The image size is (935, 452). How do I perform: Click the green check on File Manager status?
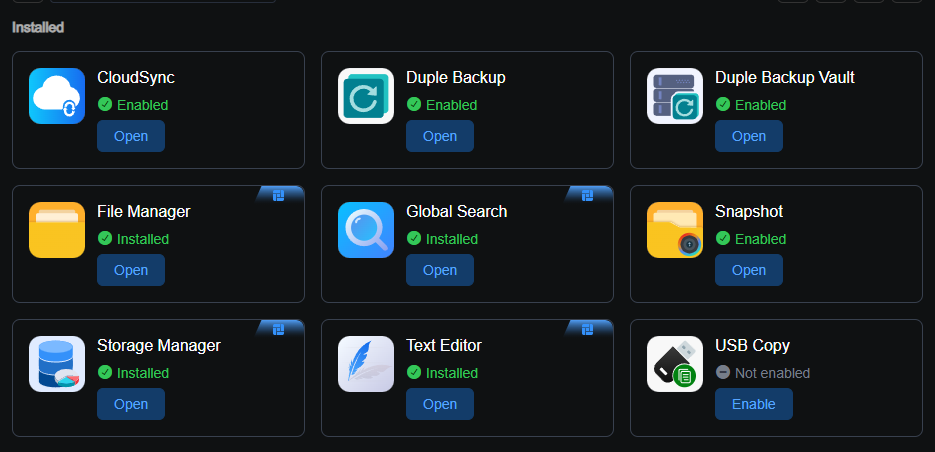105,239
